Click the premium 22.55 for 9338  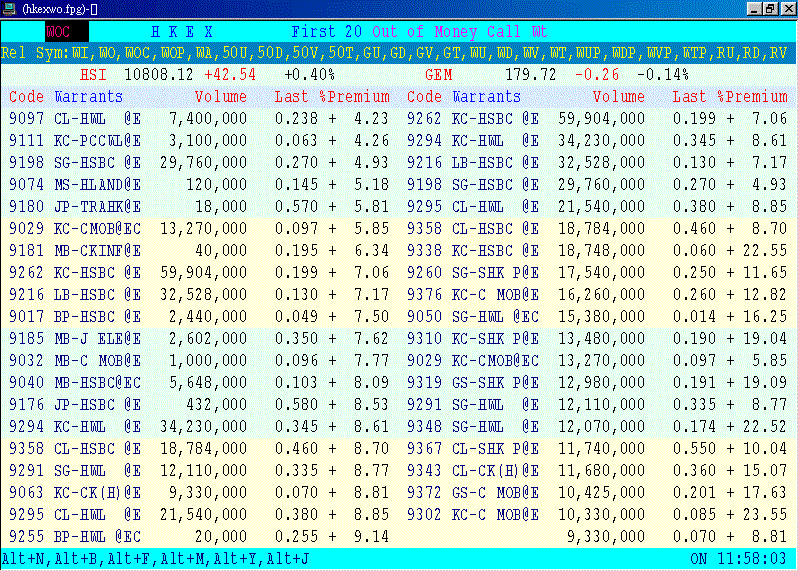click(x=765, y=250)
